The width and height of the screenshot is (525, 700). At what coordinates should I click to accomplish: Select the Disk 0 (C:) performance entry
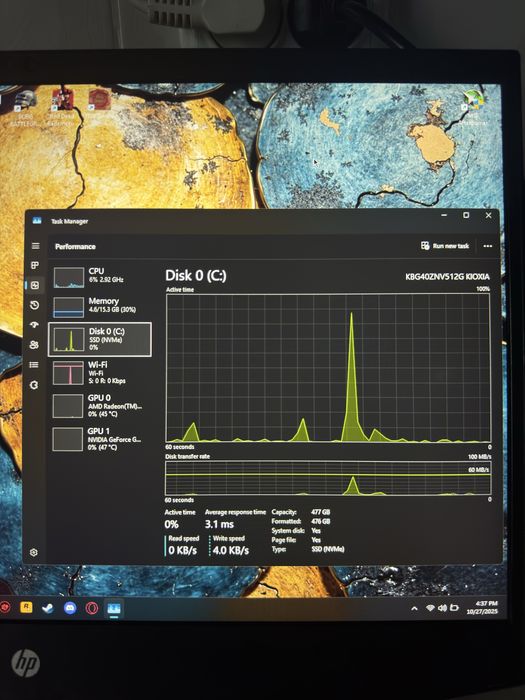pos(100,340)
